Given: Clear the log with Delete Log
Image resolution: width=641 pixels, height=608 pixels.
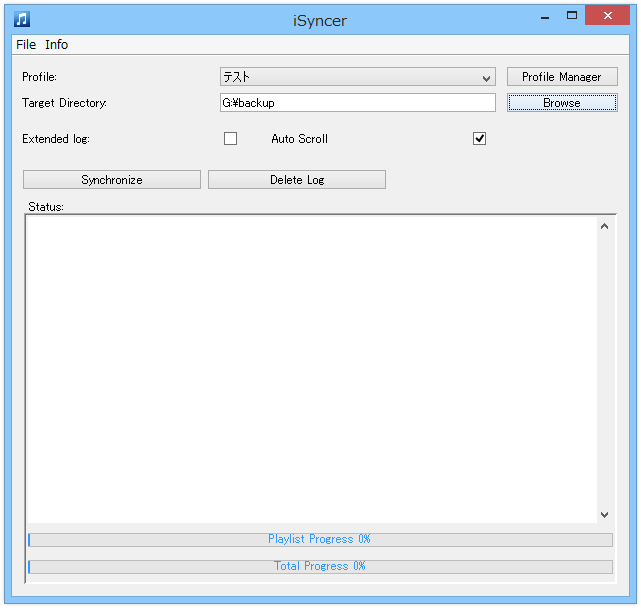Looking at the screenshot, I should point(297,180).
